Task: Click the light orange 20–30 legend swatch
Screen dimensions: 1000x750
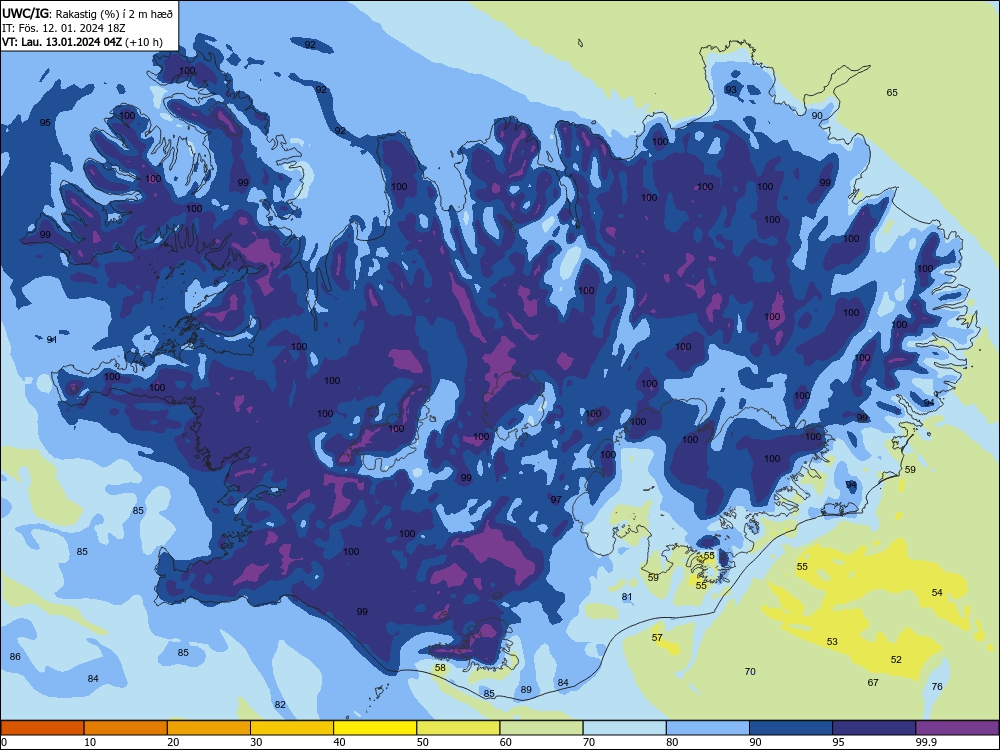Action: point(209,728)
